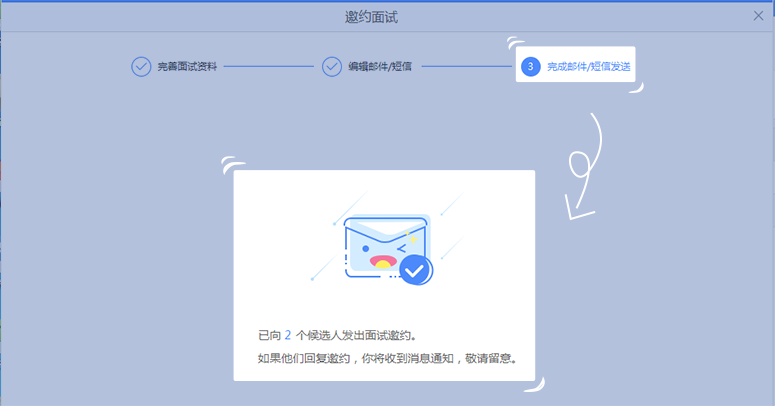Click the number 3 step circle
Image resolution: width=775 pixels, height=406 pixels.
click(x=530, y=66)
